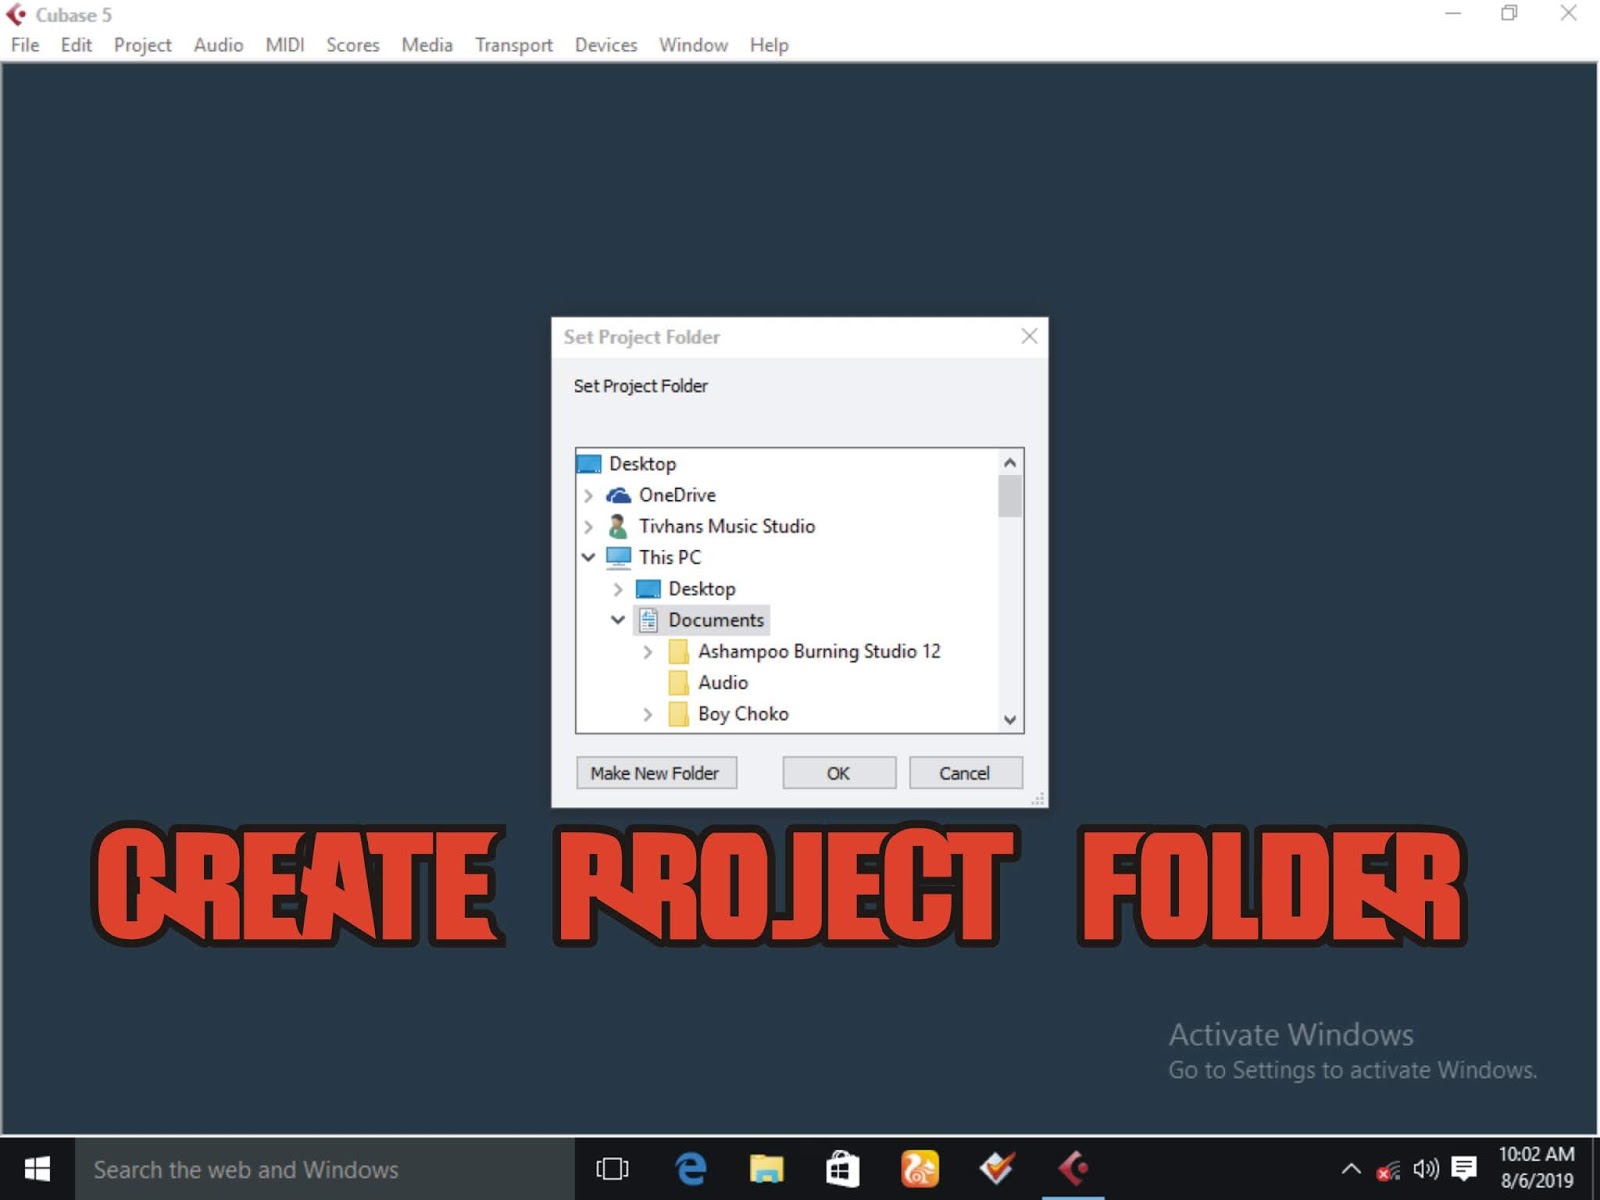
Task: Select the top-level Desktop tree item
Action: tap(643, 464)
